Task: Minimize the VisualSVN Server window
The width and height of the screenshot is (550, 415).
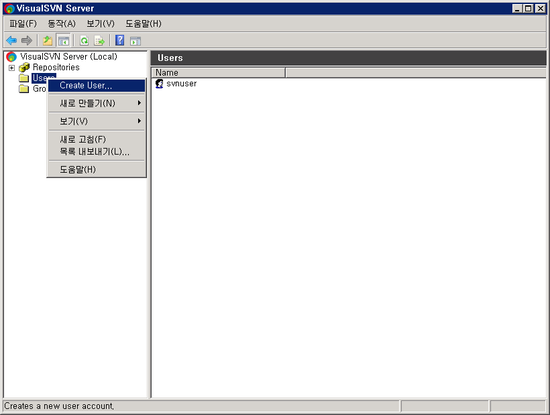Action: (x=517, y=8)
